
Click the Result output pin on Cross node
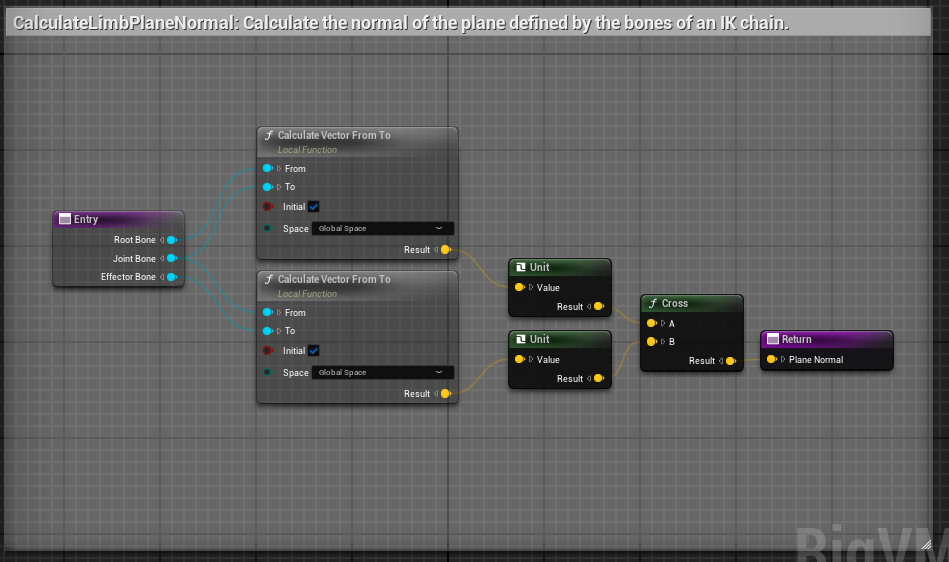731,361
